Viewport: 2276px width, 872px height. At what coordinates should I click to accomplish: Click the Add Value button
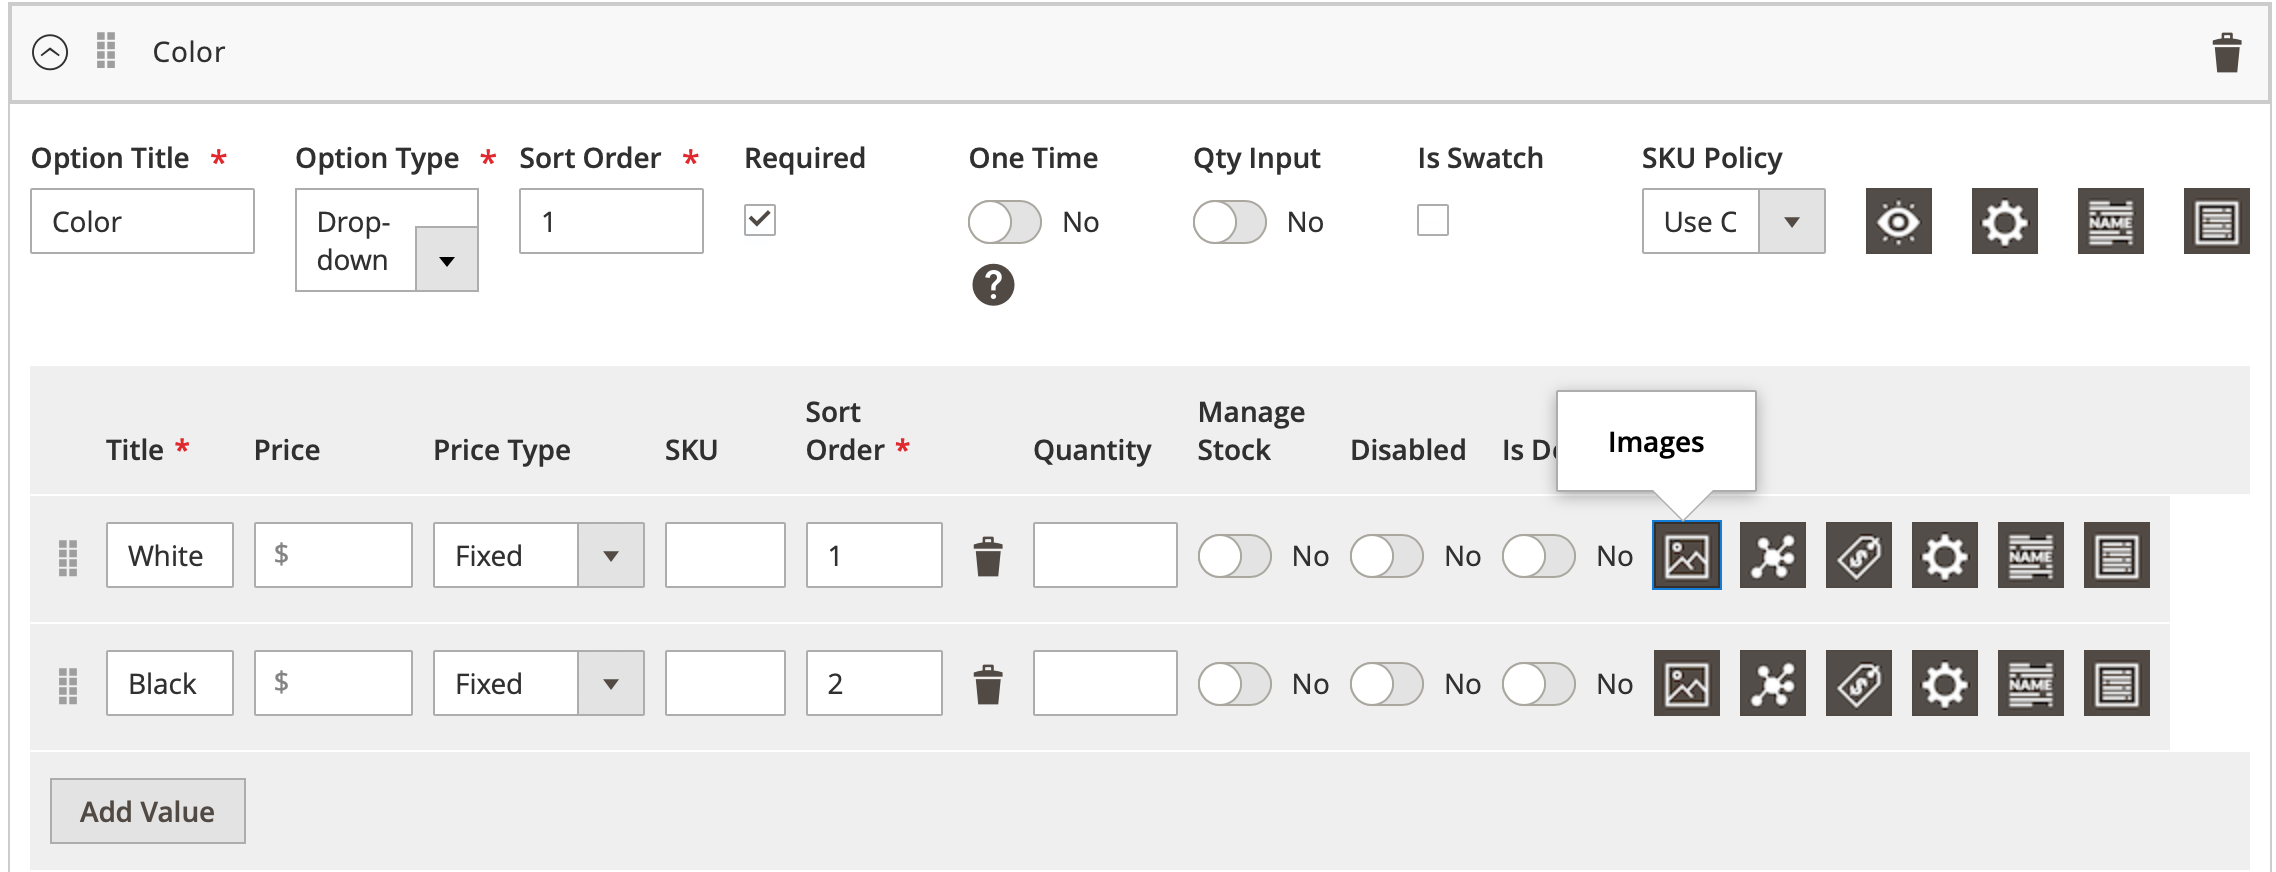click(148, 811)
